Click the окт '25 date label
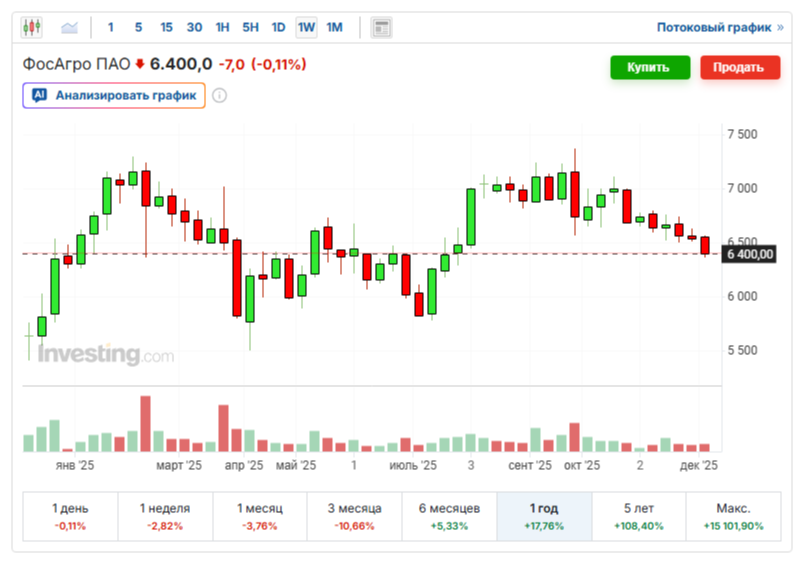The height and width of the screenshot is (566, 807). tap(582, 465)
